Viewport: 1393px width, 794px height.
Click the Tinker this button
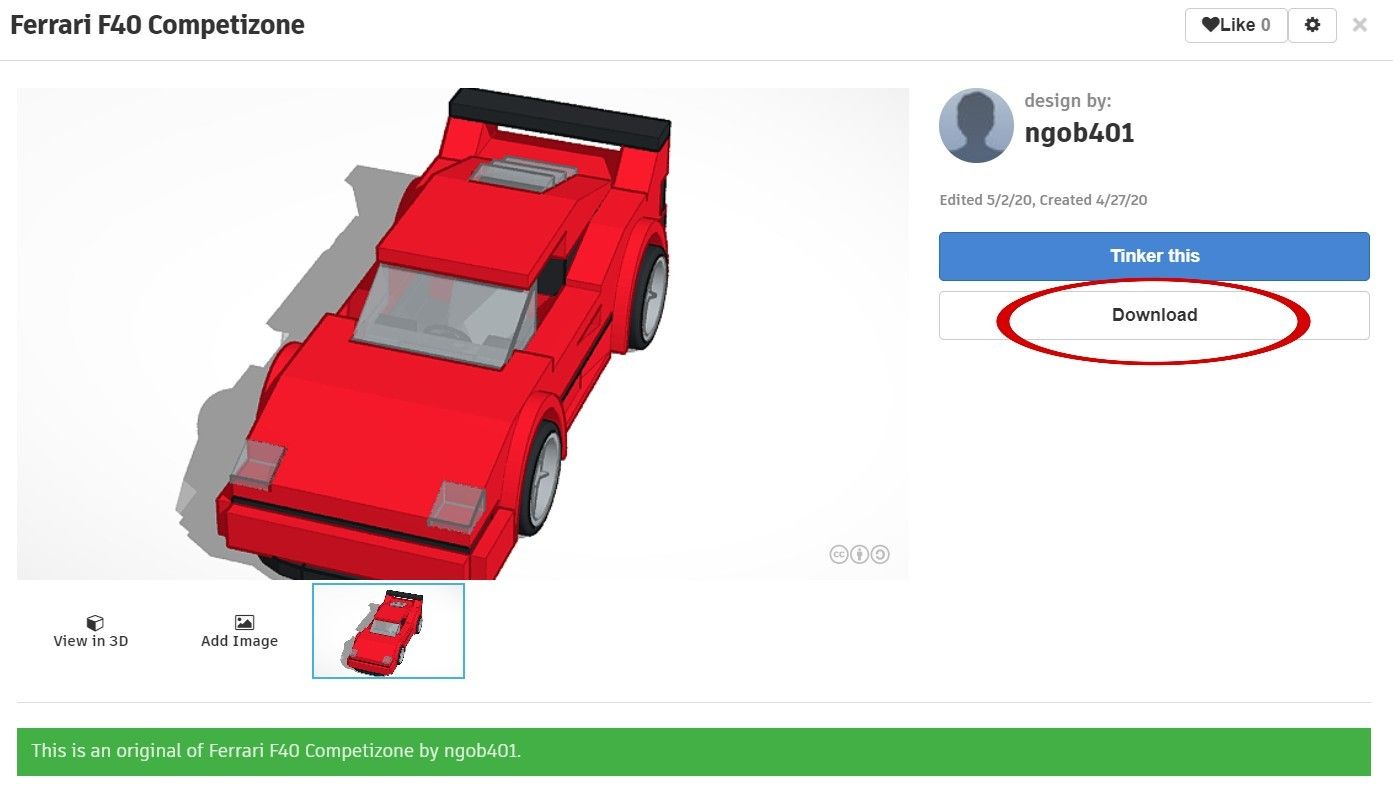click(1154, 256)
